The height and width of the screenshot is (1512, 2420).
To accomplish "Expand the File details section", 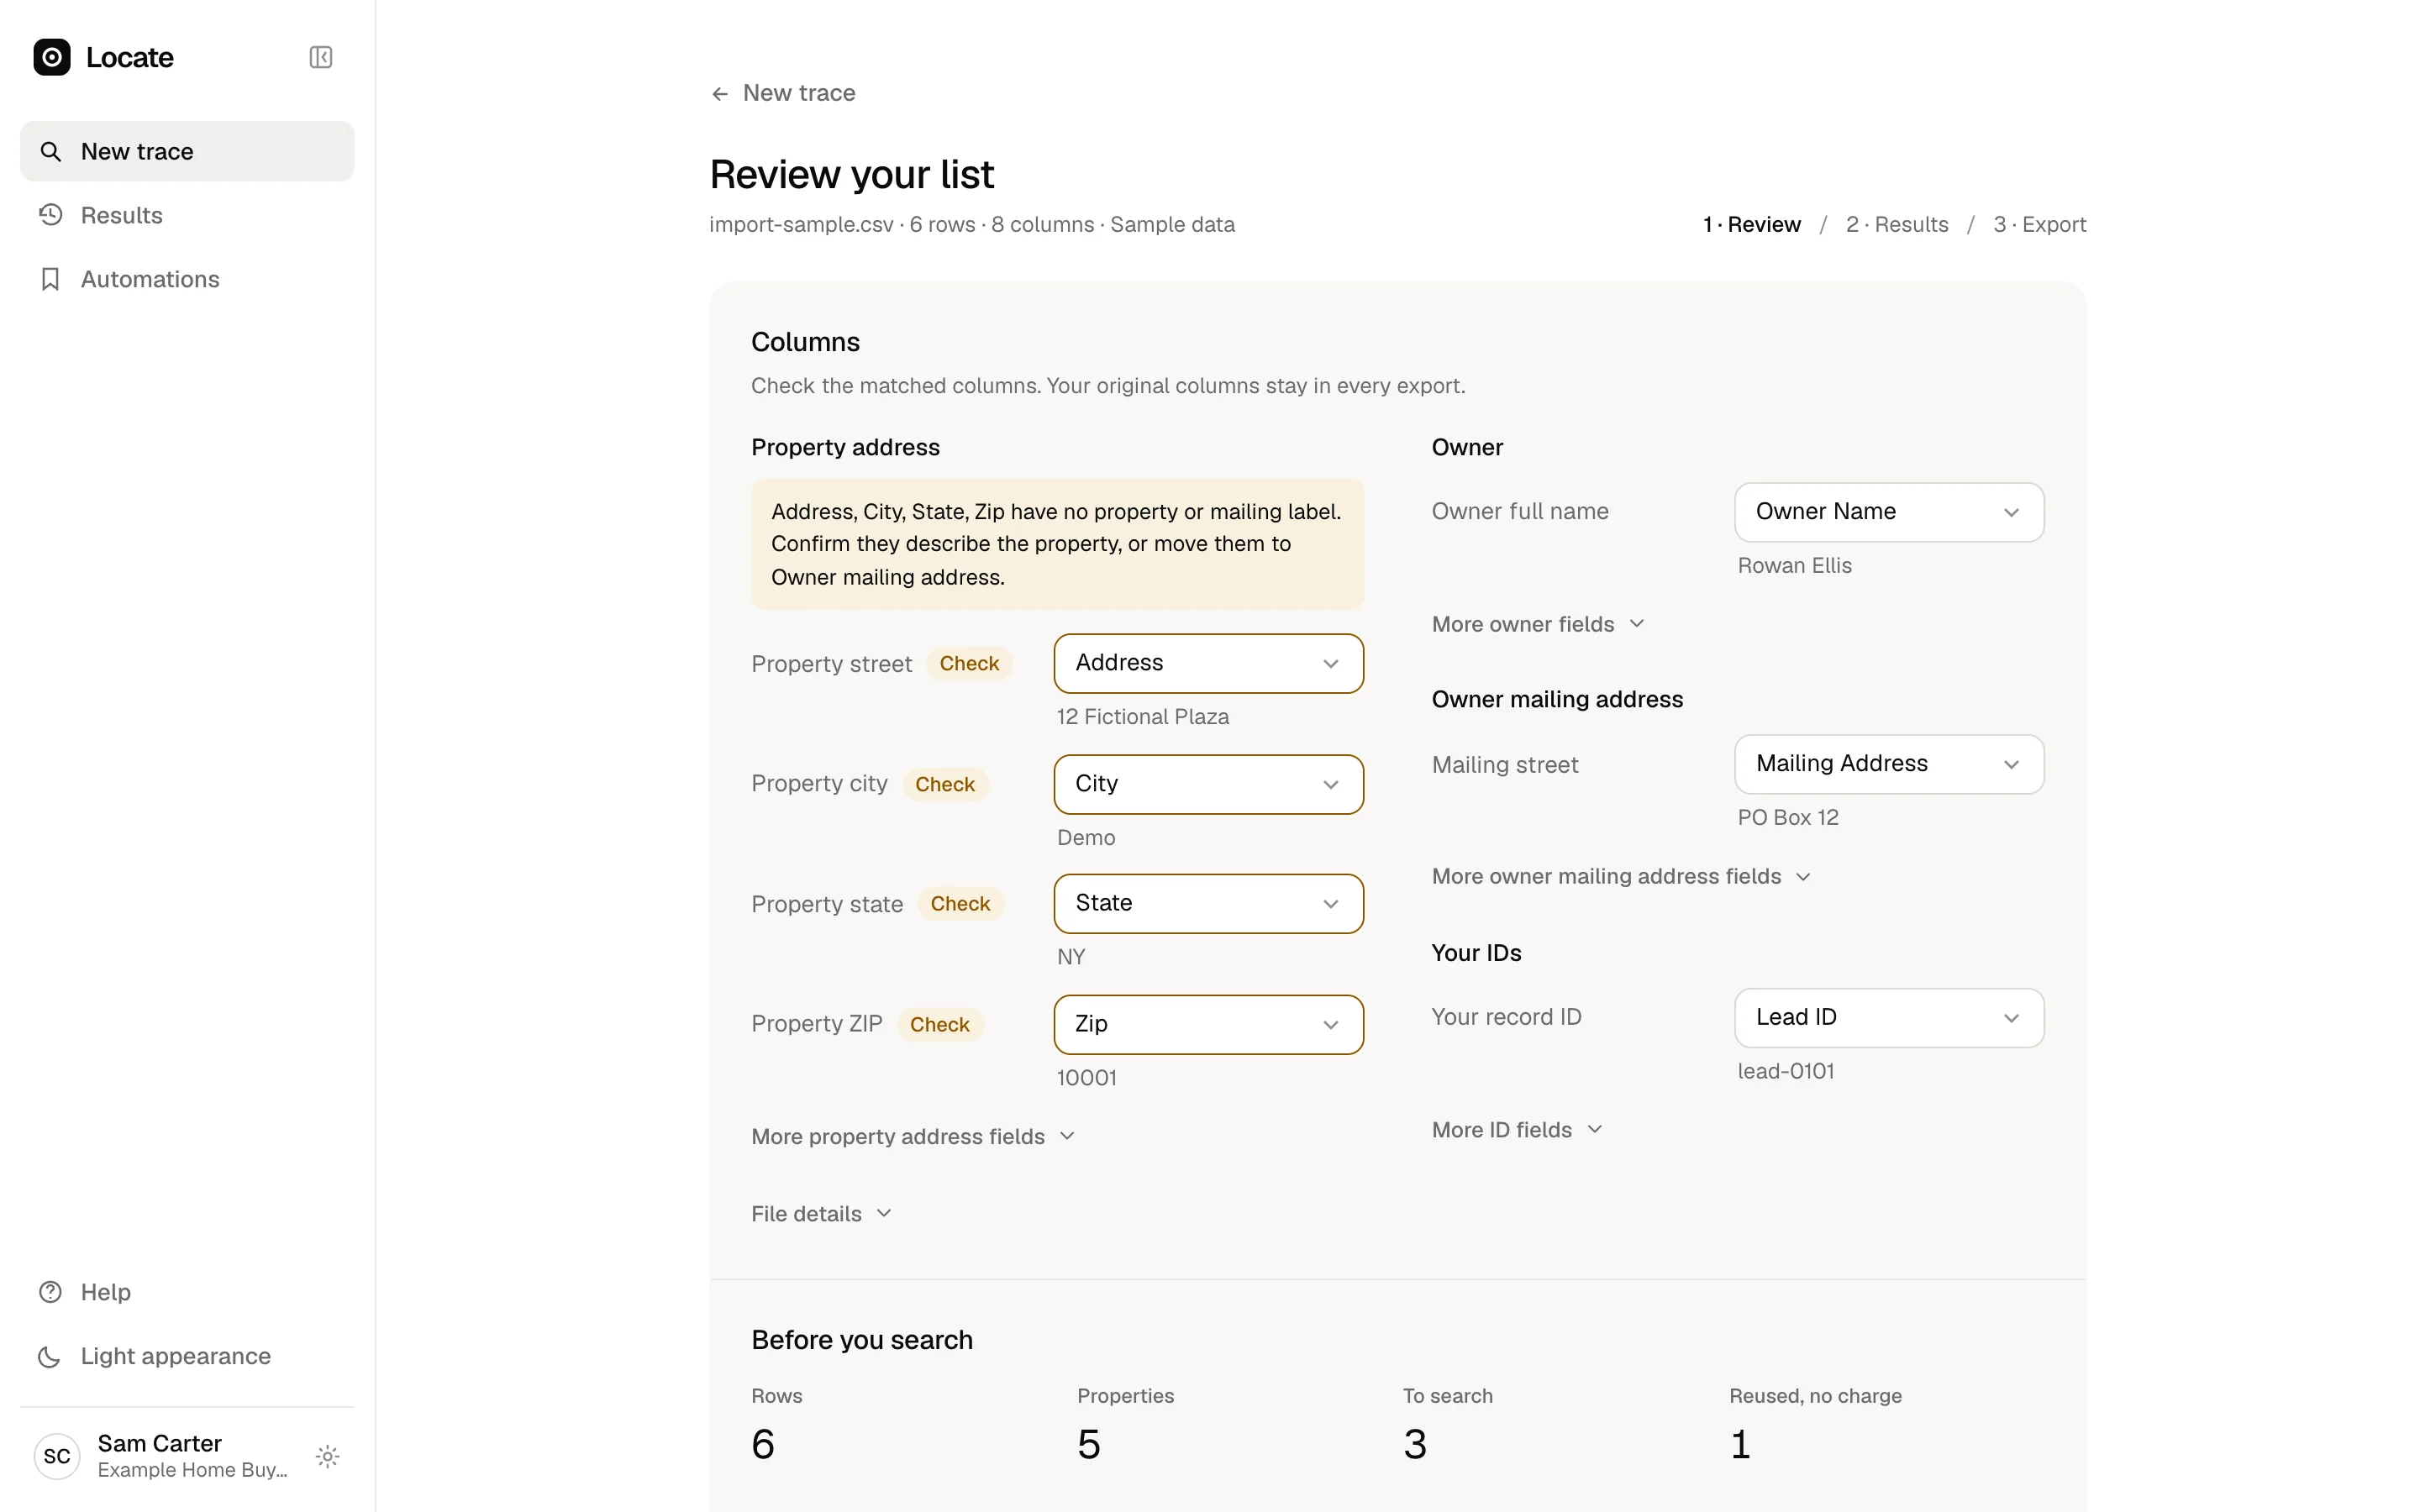I will pyautogui.click(x=821, y=1214).
